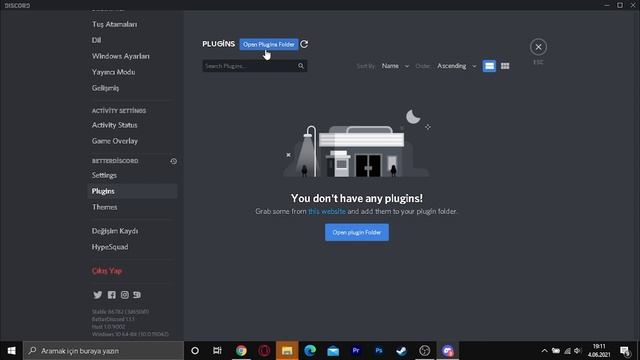Close settings with the ESC circle button

pyautogui.click(x=538, y=47)
